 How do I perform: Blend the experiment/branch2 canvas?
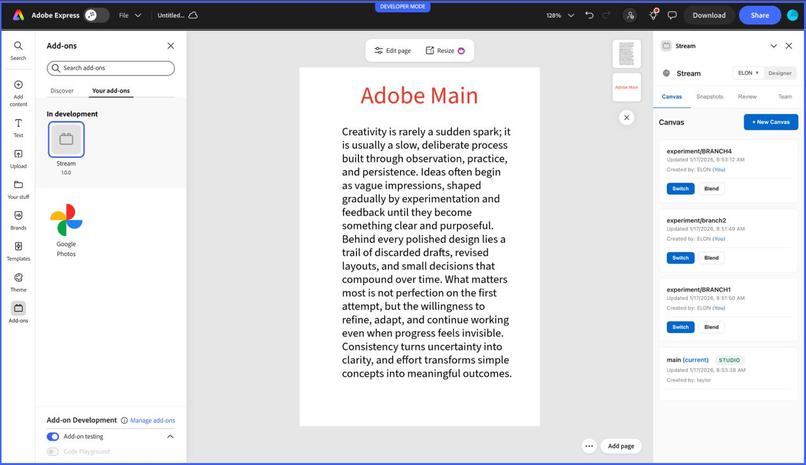coord(711,258)
